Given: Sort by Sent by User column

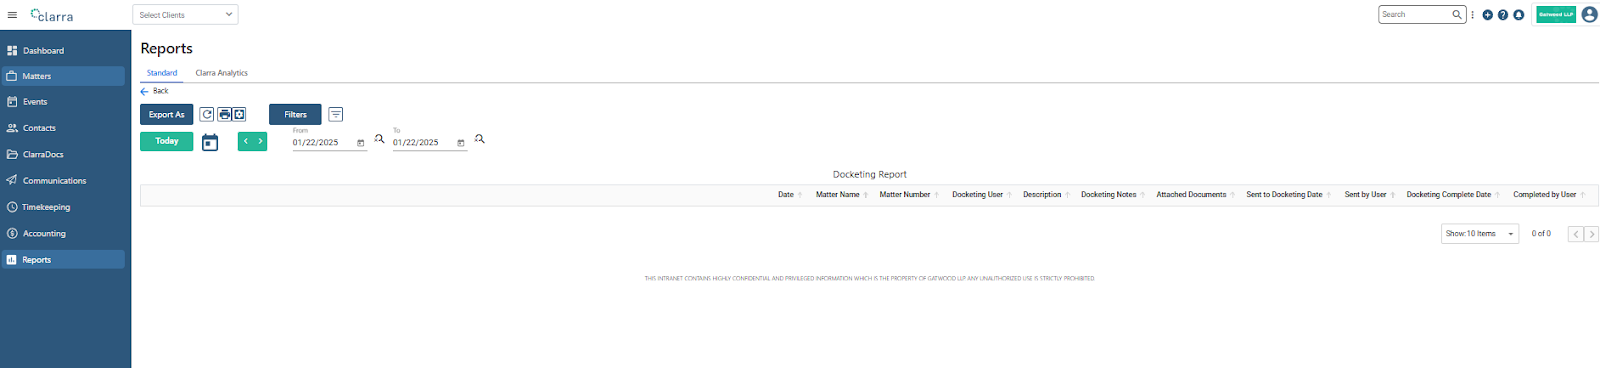Looking at the screenshot, I should [x=1370, y=195].
